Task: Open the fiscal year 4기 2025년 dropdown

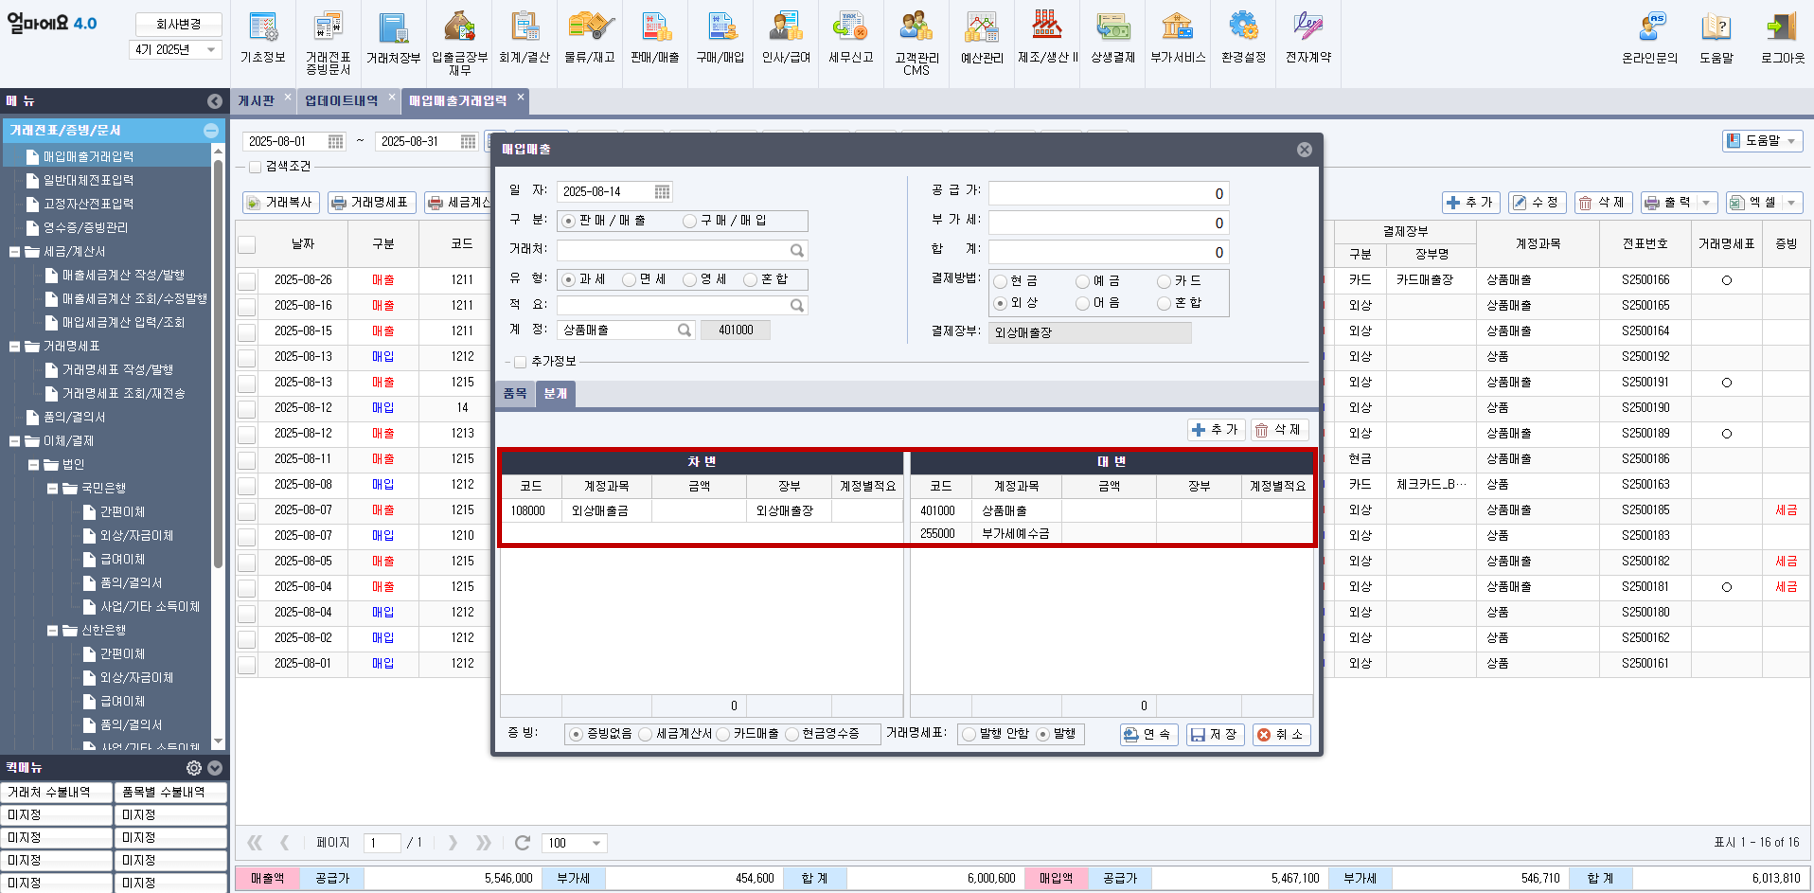Action: click(x=176, y=50)
